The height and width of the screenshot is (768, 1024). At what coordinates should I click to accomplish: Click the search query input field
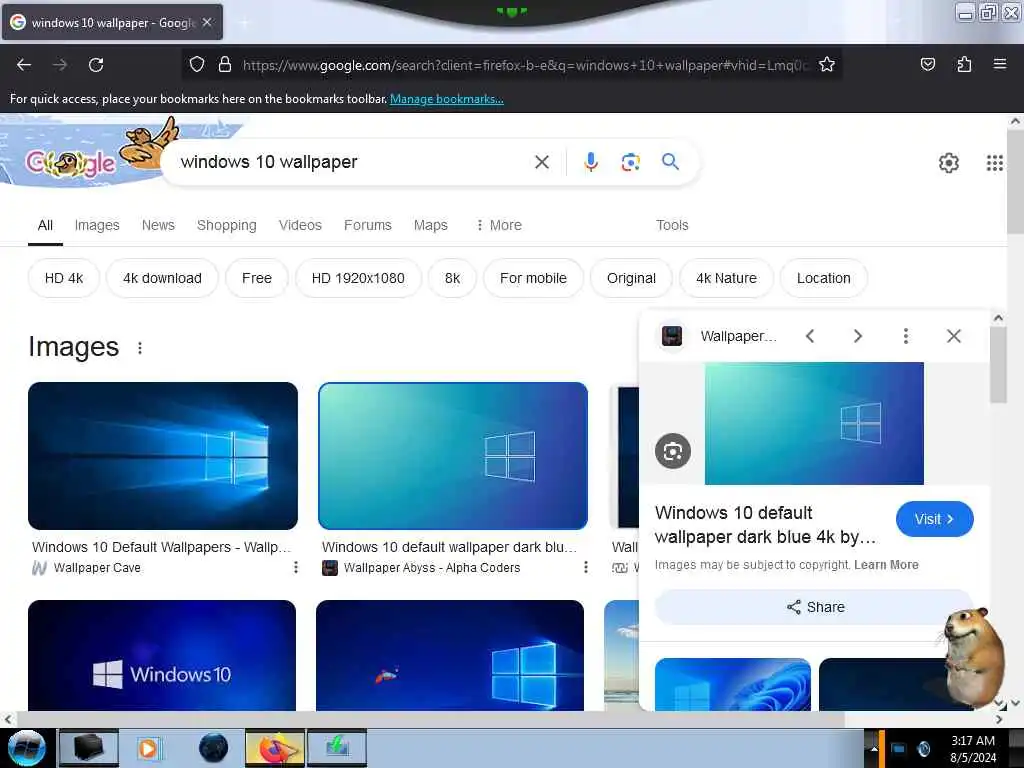[x=353, y=162]
